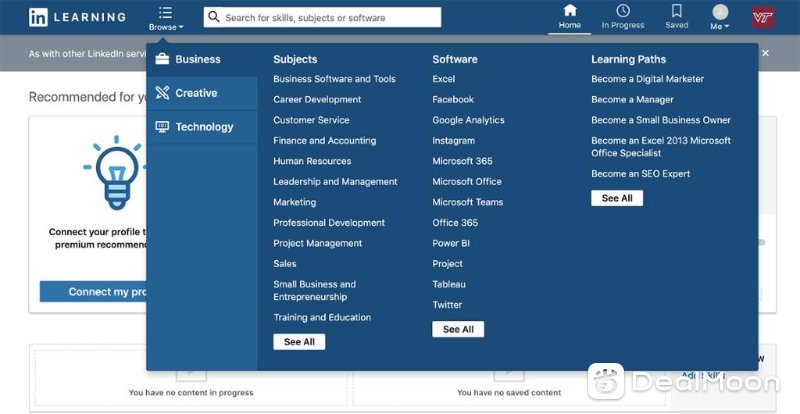Open Small Business and Entrepreneurship subject
Screen dimensions: 800x414
[314, 290]
